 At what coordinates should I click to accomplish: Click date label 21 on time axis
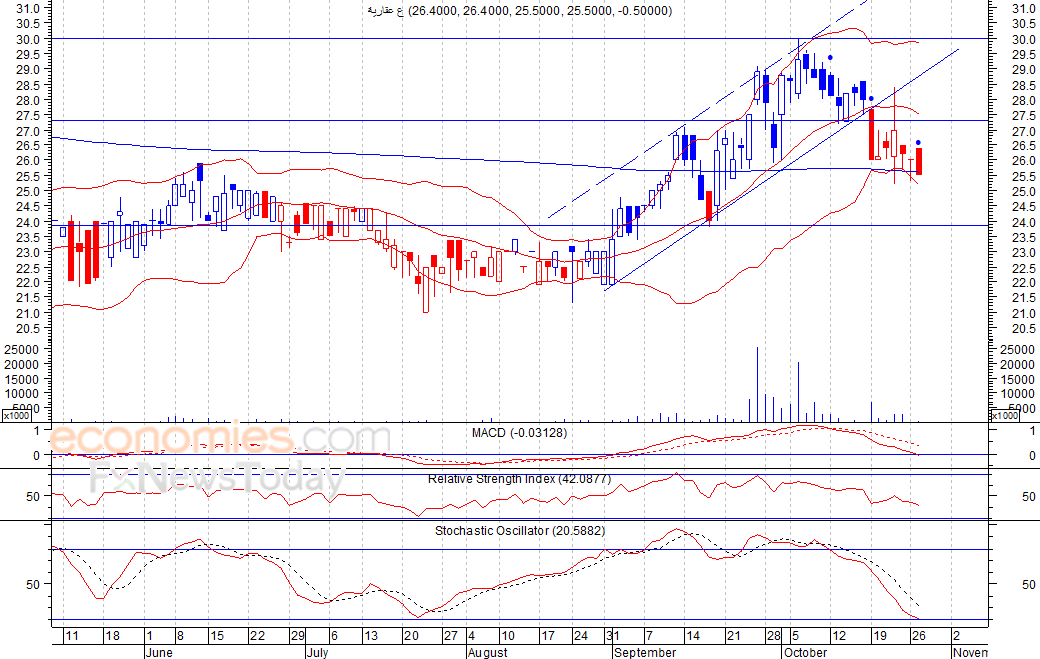click(734, 636)
